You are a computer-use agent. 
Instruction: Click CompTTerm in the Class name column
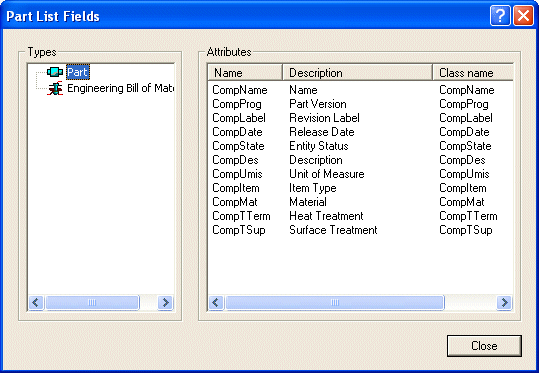[468, 216]
